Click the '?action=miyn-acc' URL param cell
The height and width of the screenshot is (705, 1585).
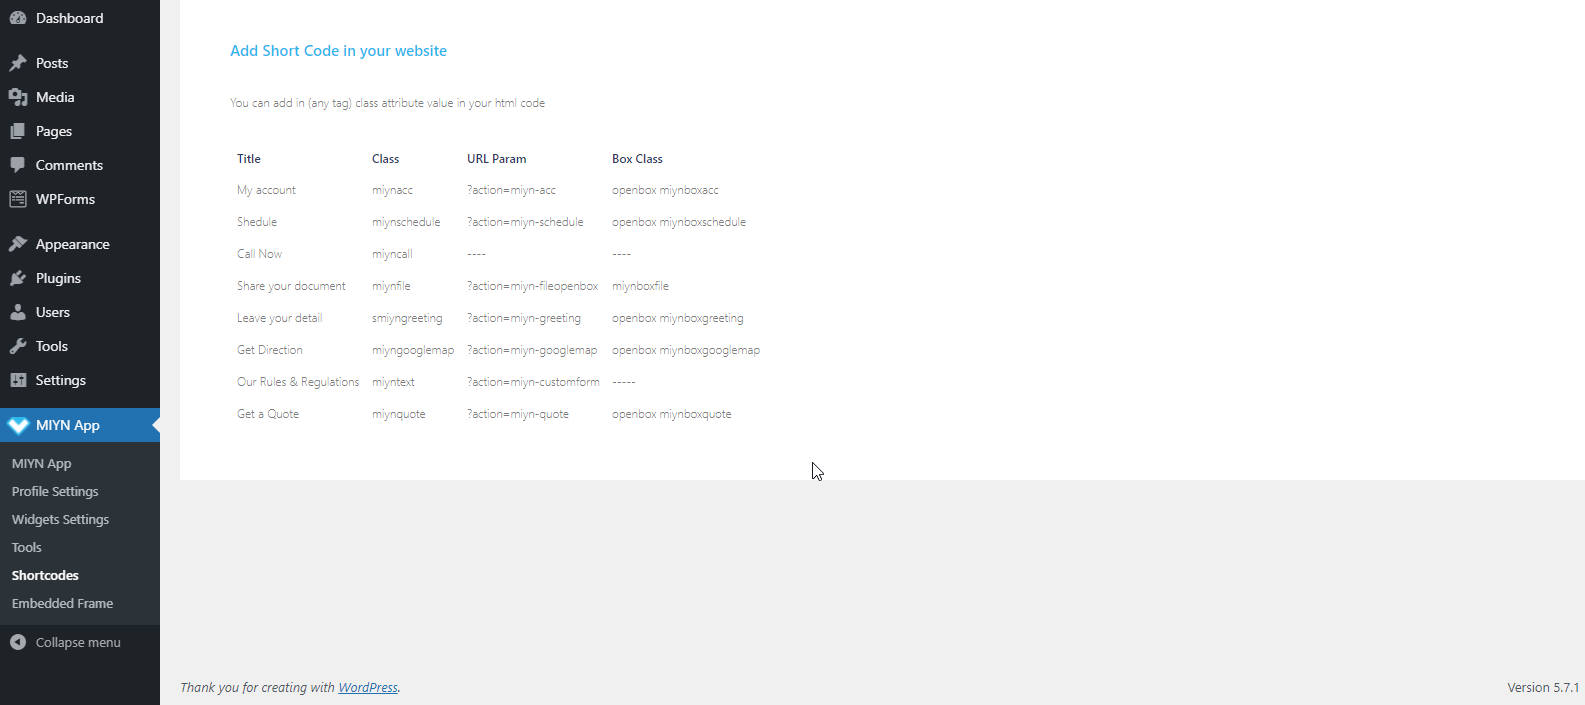click(511, 190)
